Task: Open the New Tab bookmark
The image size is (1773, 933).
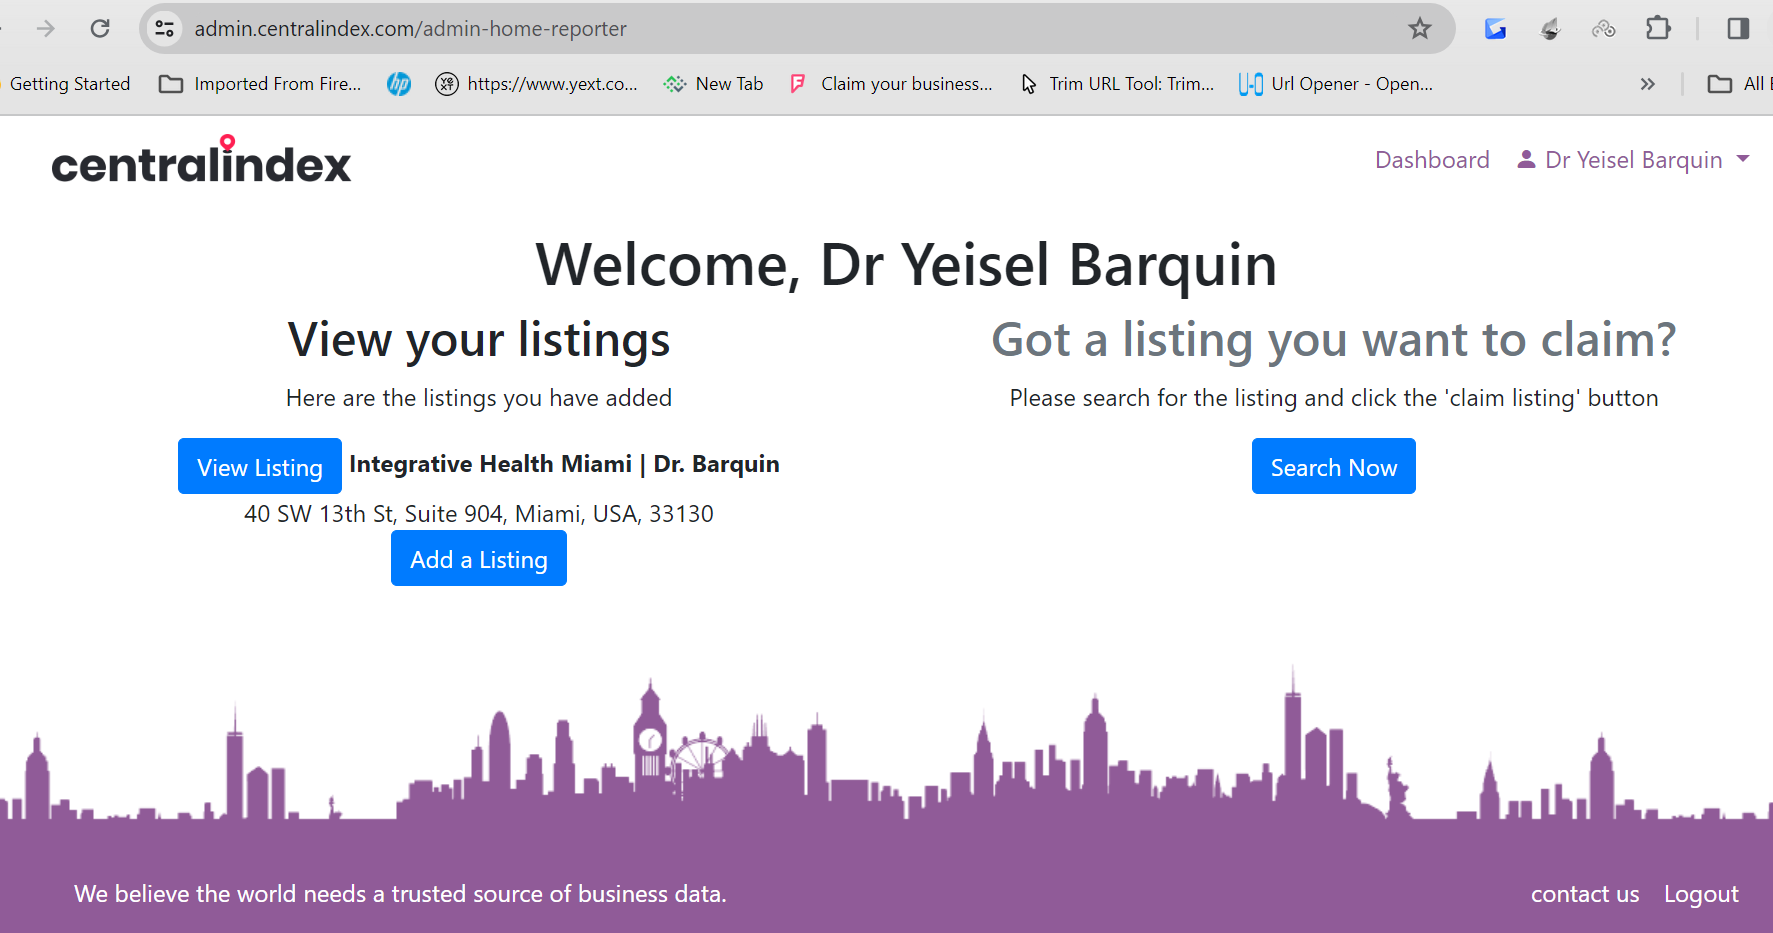Action: (714, 84)
